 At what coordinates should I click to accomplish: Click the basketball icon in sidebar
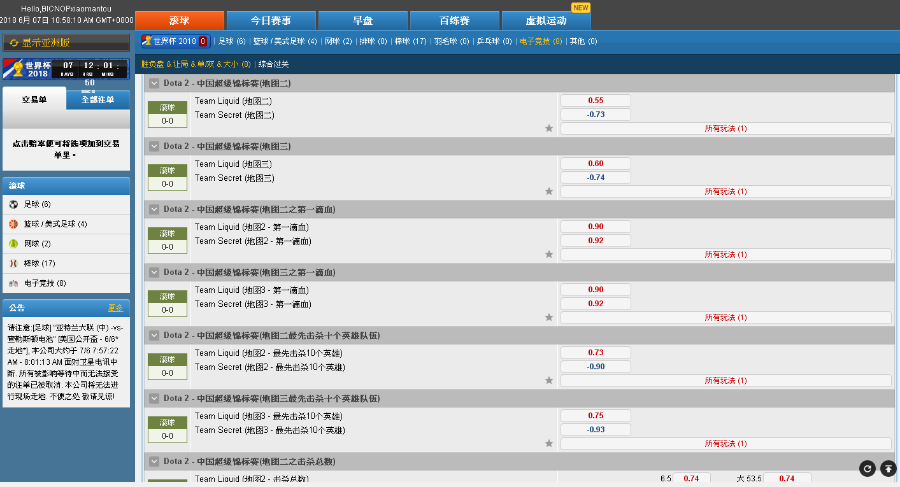pos(13,224)
